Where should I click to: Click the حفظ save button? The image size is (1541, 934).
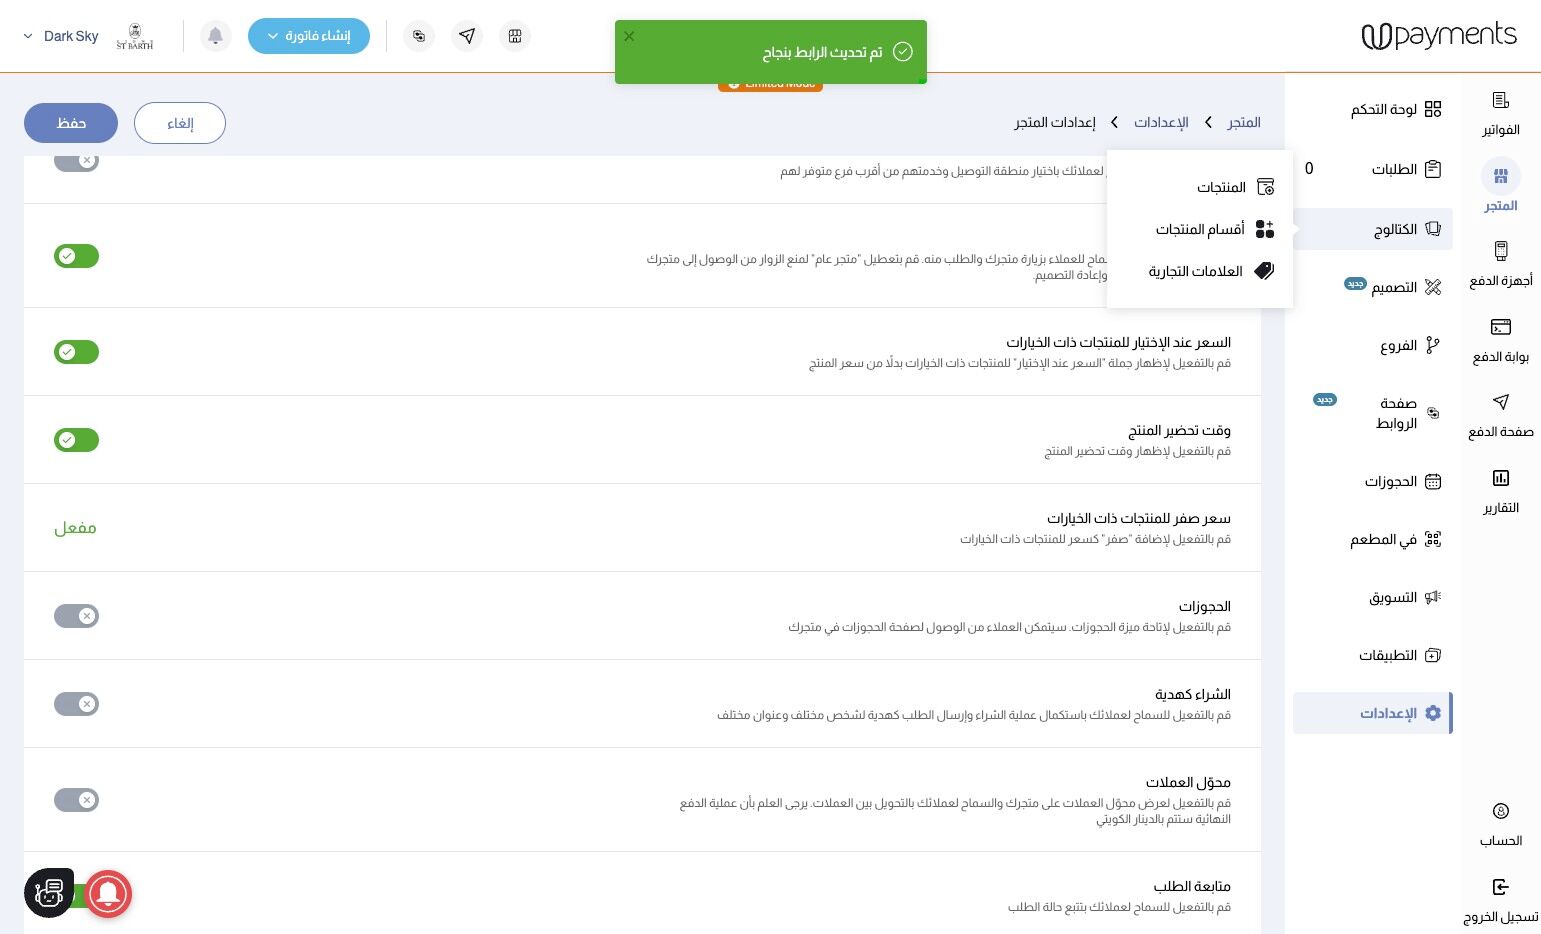(71, 123)
